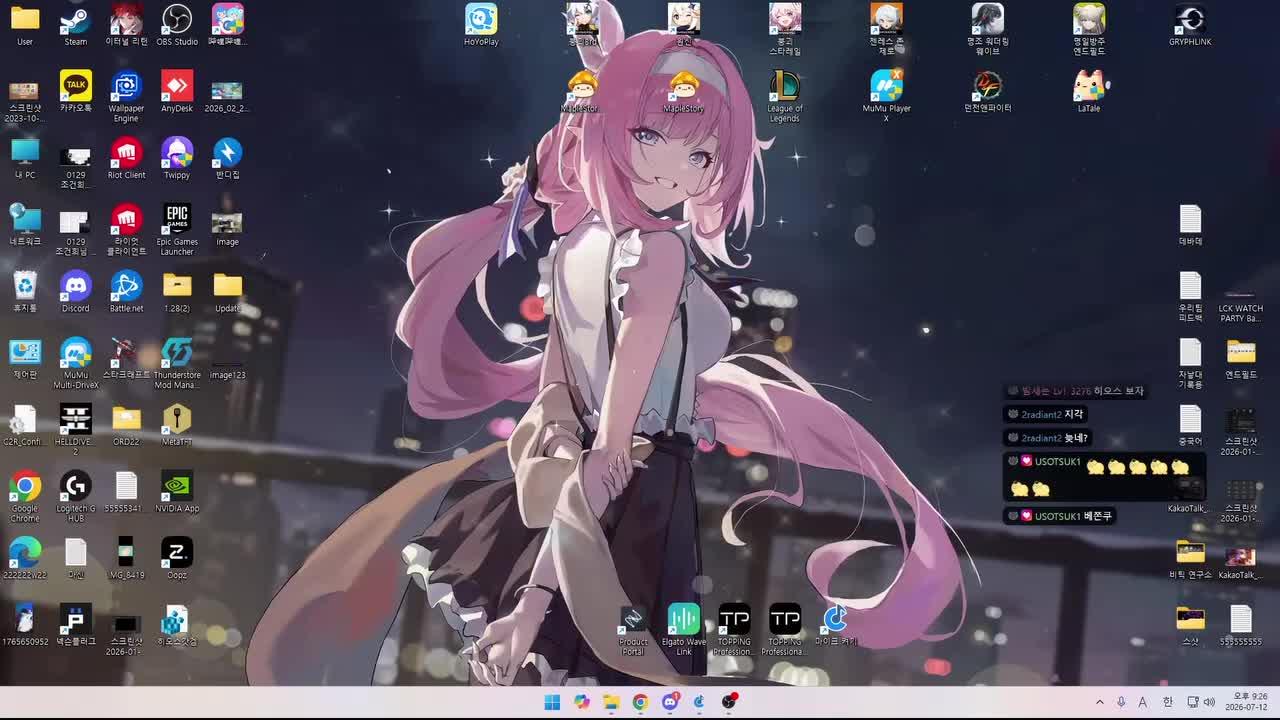The image size is (1280, 720).
Task: Click the Battle.net desktop icon
Action: 126,292
